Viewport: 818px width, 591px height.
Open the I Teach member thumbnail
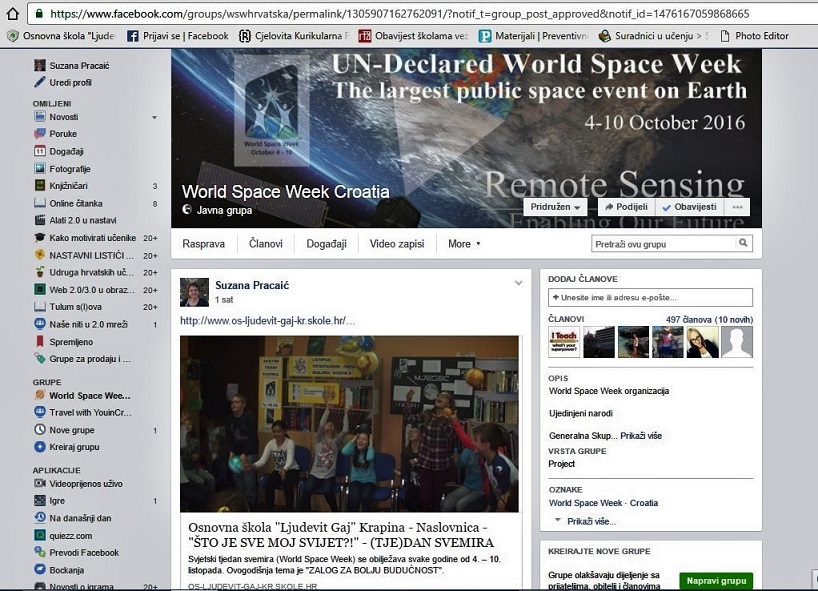click(564, 342)
